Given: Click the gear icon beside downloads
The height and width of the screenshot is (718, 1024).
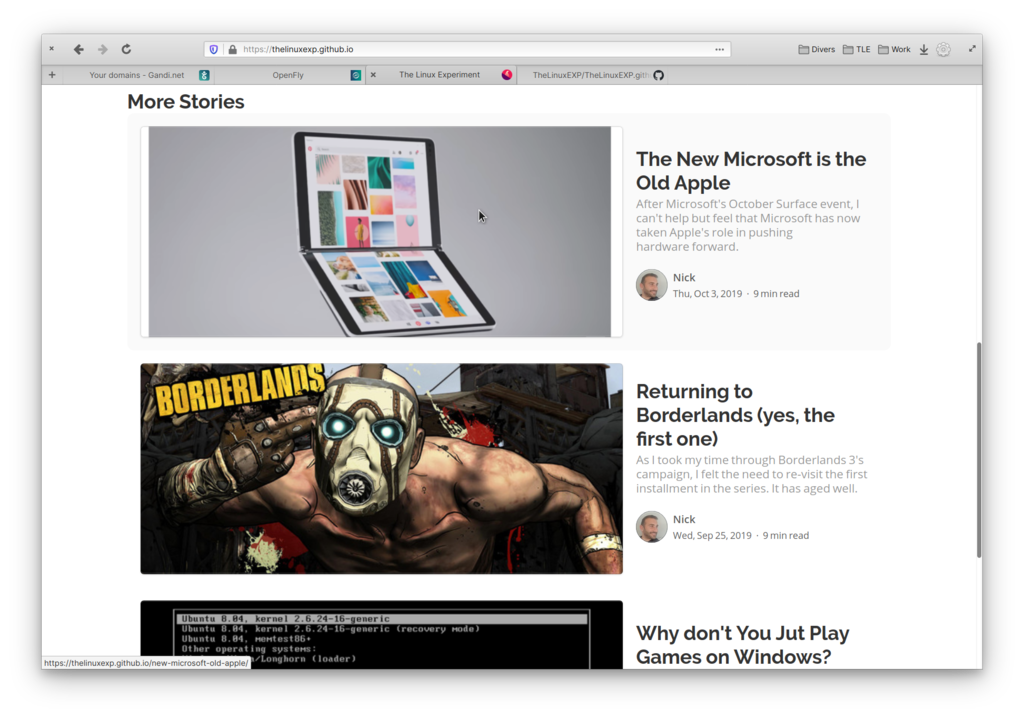Looking at the screenshot, I should click(944, 50).
